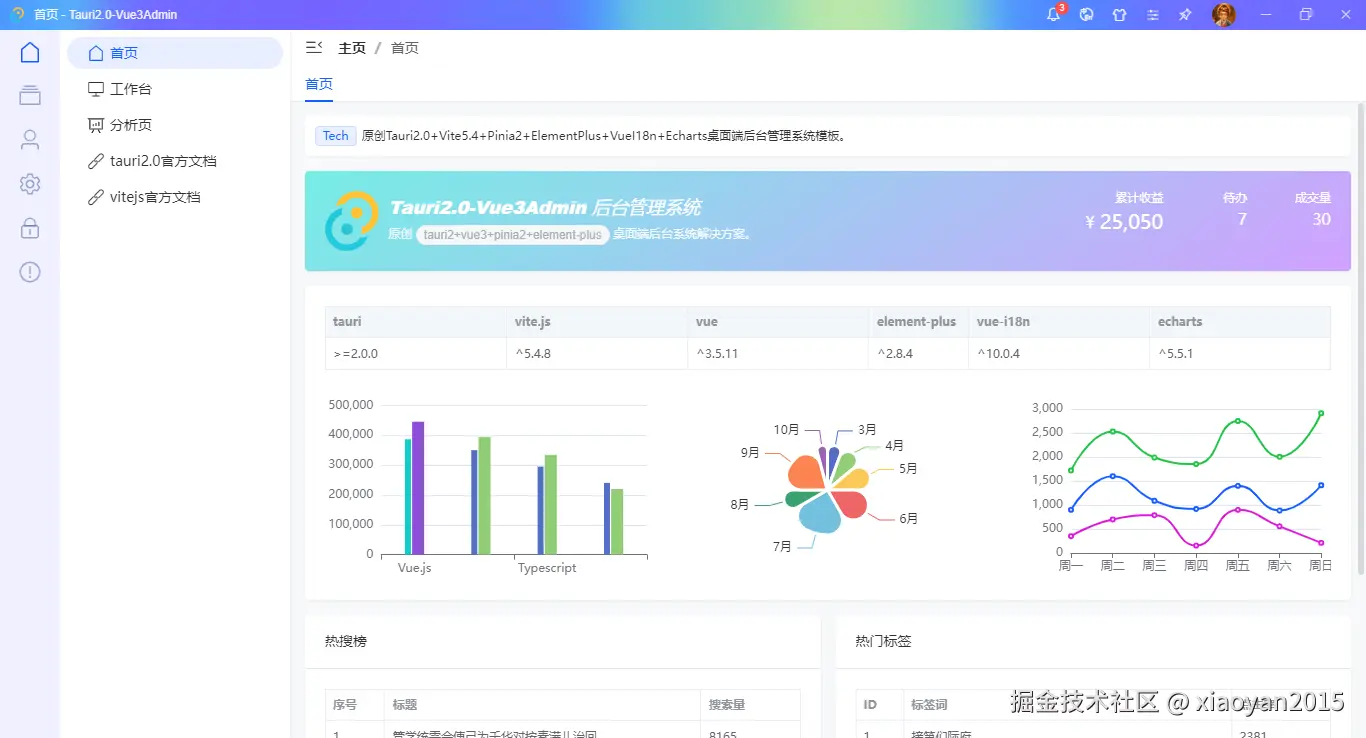
Task: Open notifications via the bell icon
Action: click(1052, 15)
